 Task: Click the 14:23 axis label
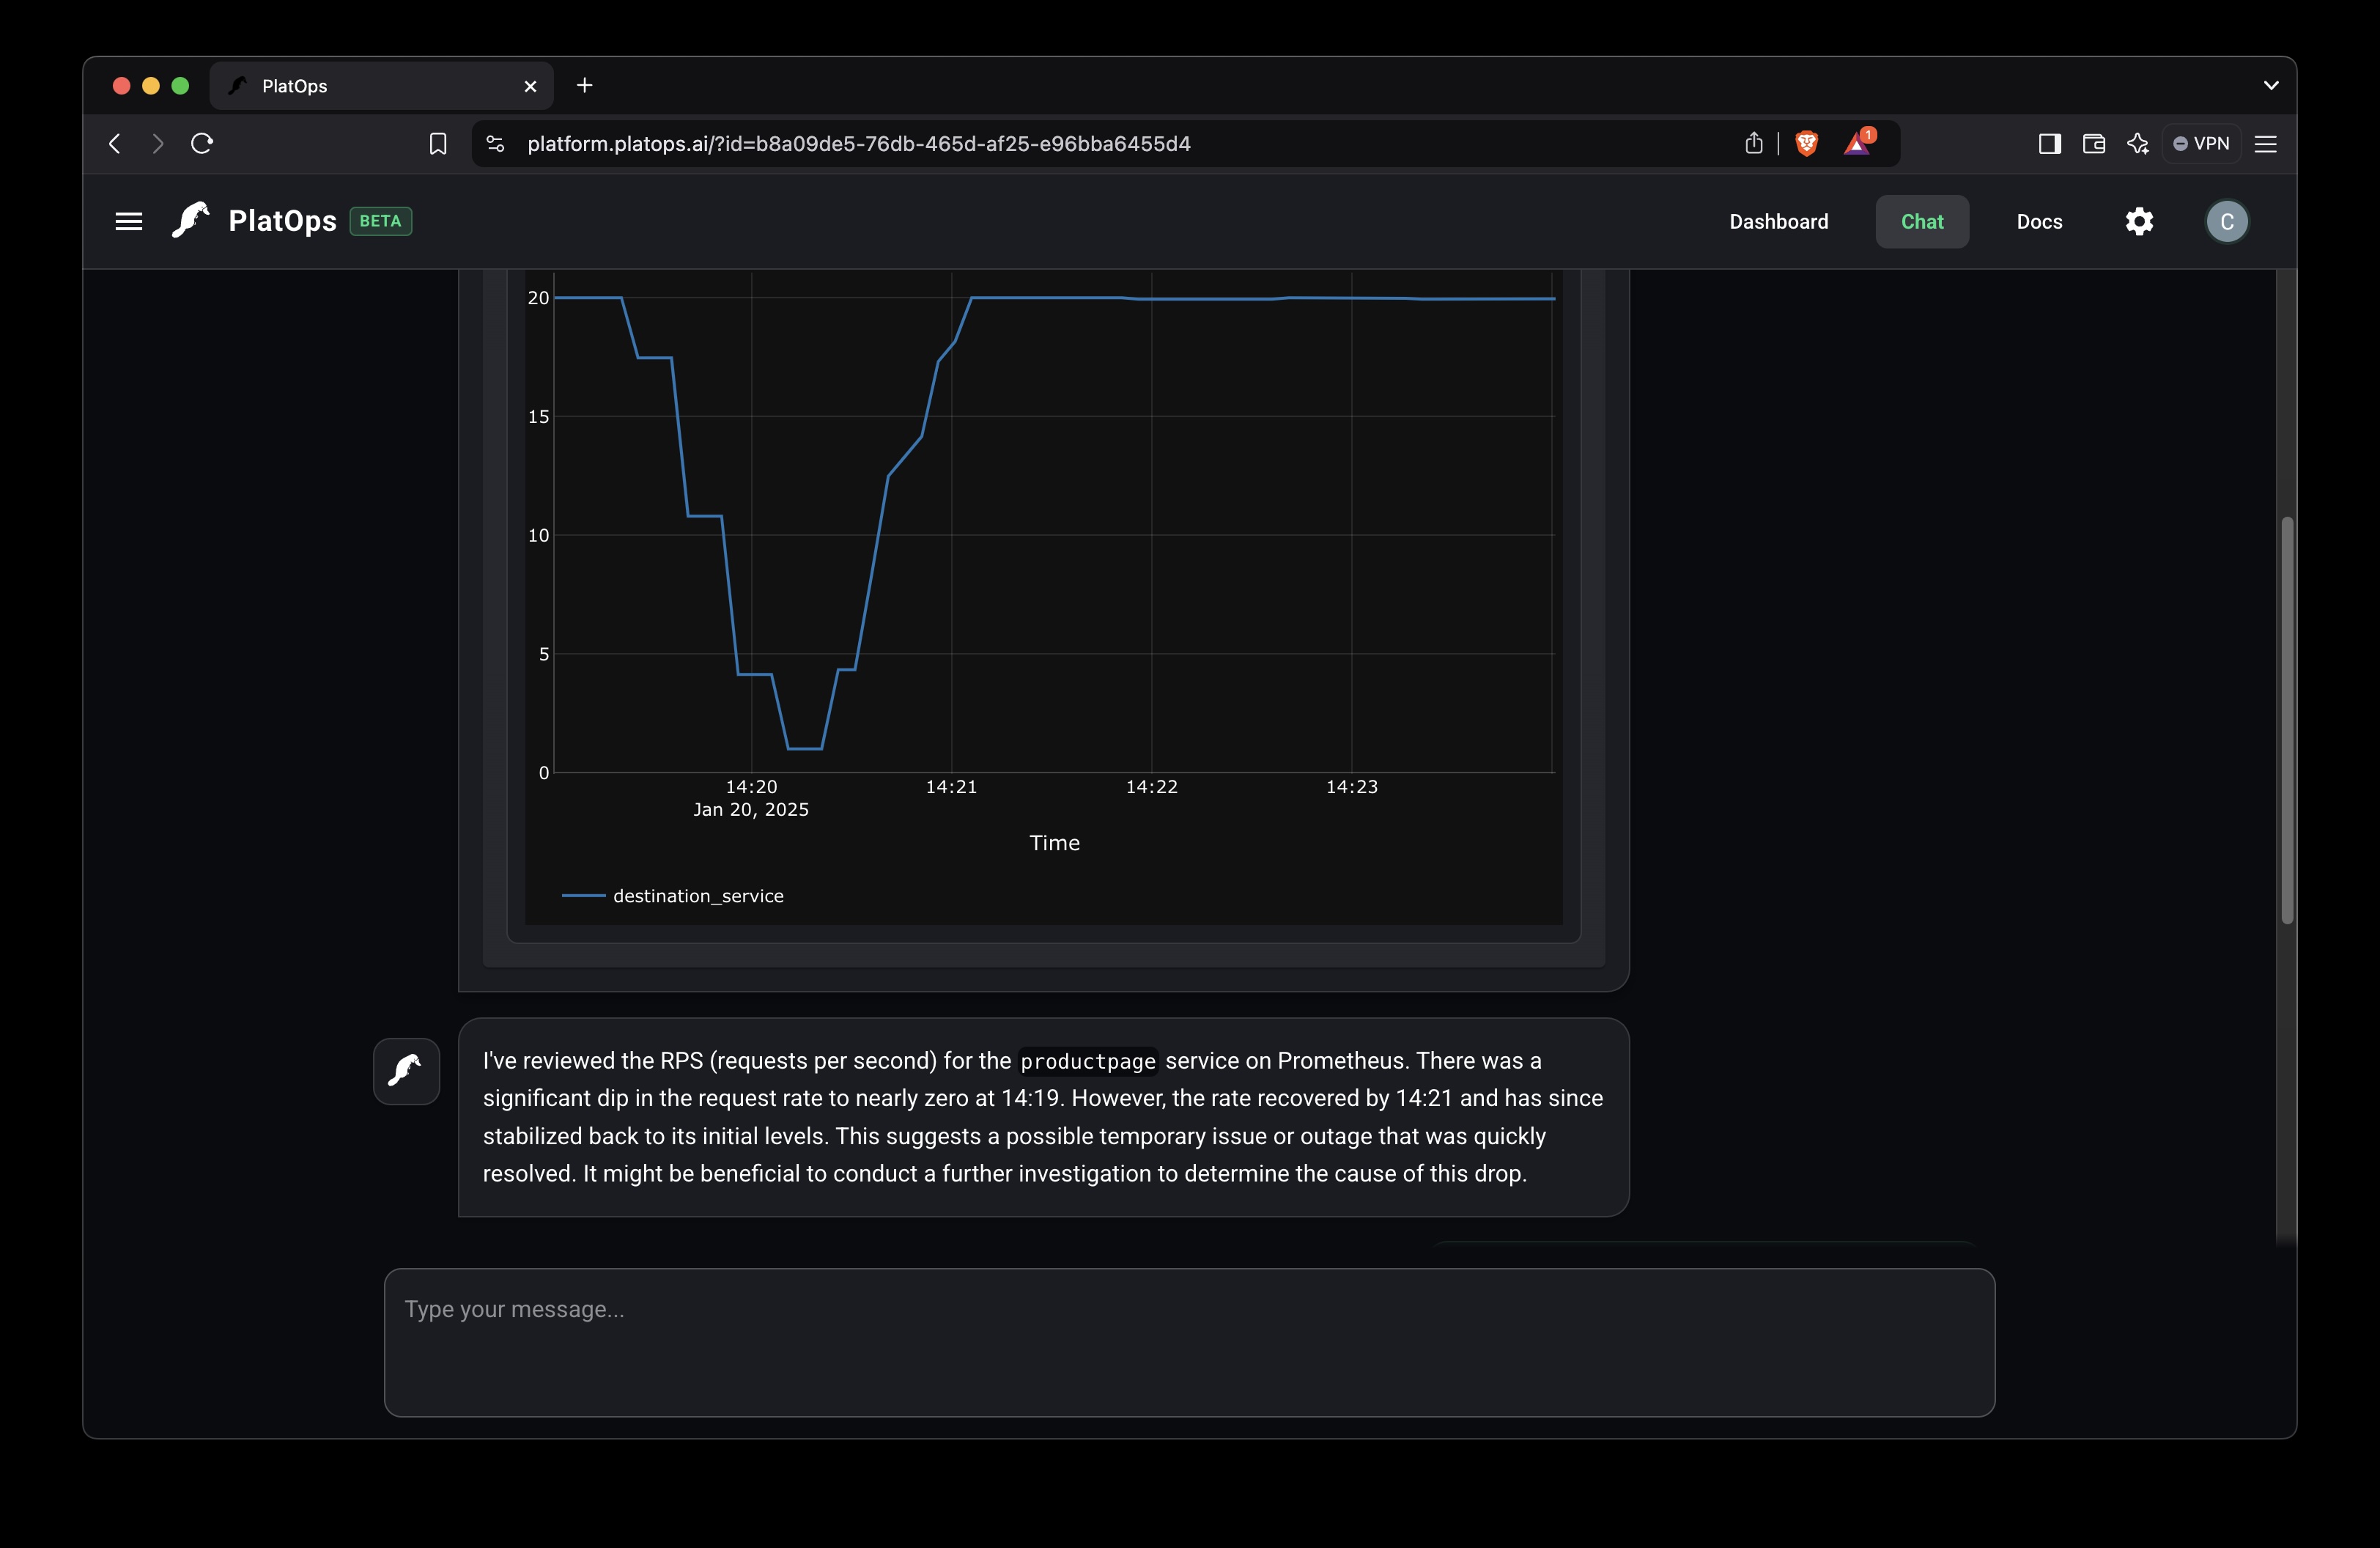(1351, 787)
